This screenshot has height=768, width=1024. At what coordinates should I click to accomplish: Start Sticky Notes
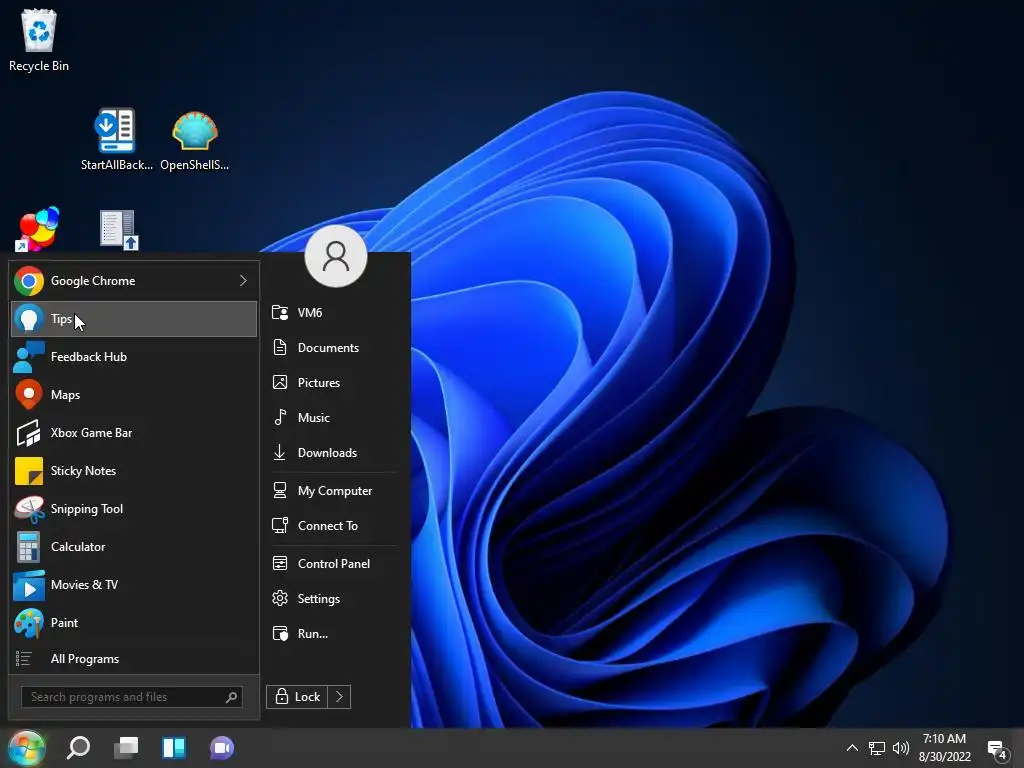[x=134, y=471]
